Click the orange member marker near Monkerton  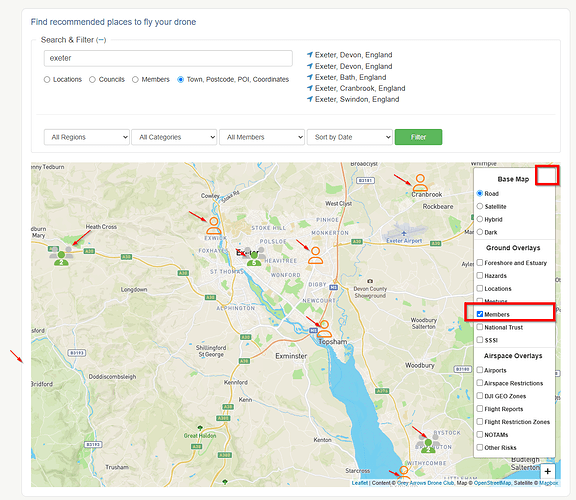click(315, 255)
